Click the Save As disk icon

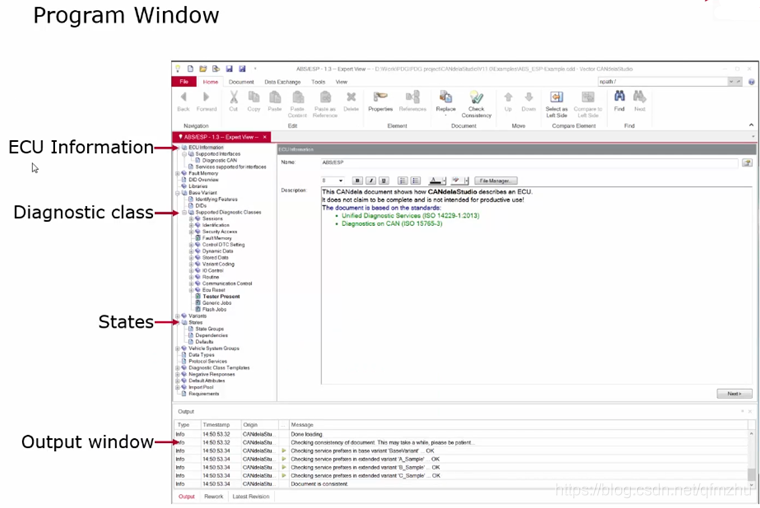(242, 69)
